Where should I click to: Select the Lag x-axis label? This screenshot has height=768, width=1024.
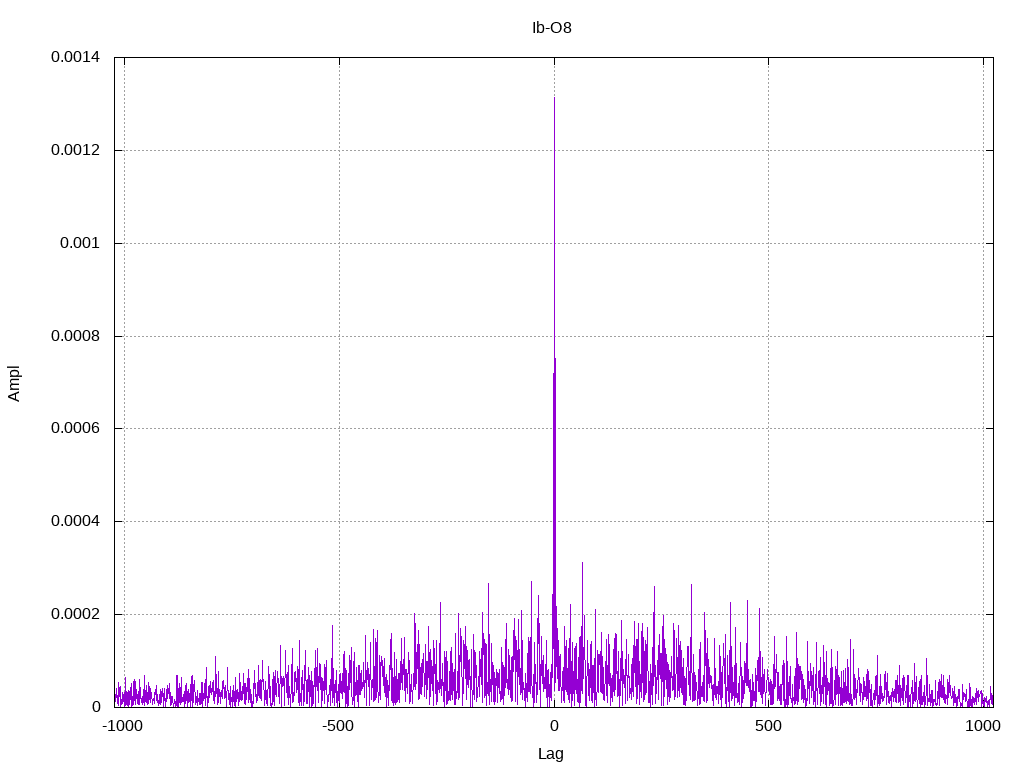pos(551,754)
